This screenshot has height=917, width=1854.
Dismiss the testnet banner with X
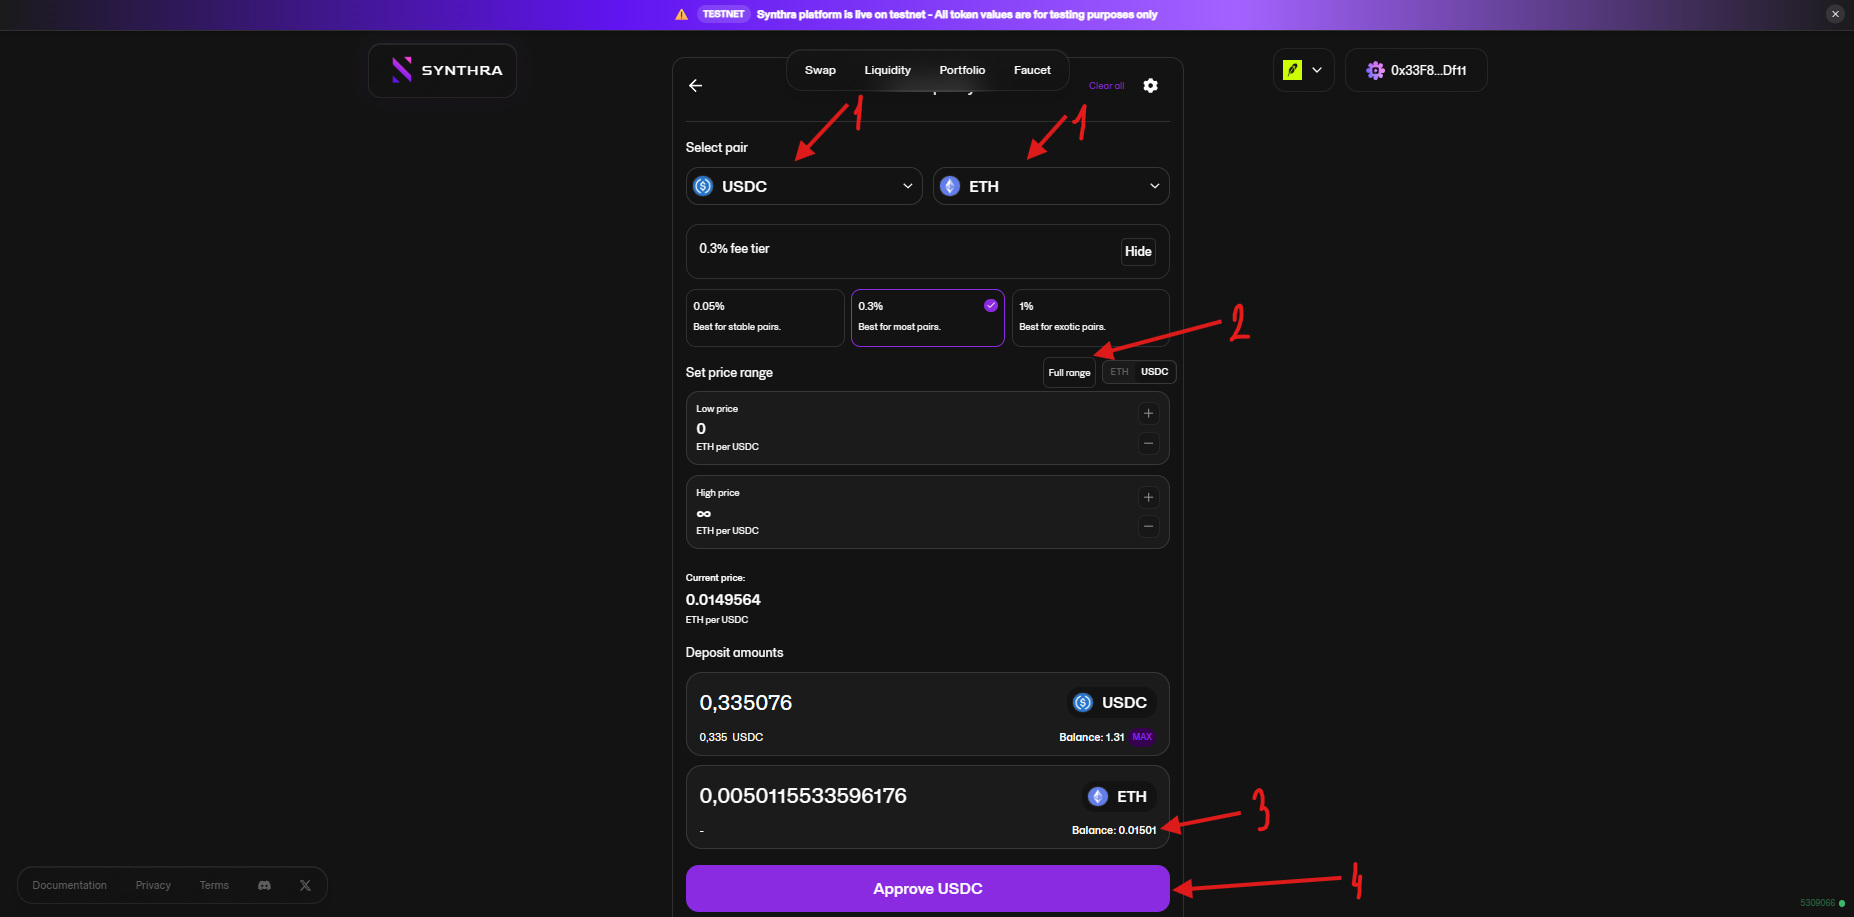click(1835, 14)
